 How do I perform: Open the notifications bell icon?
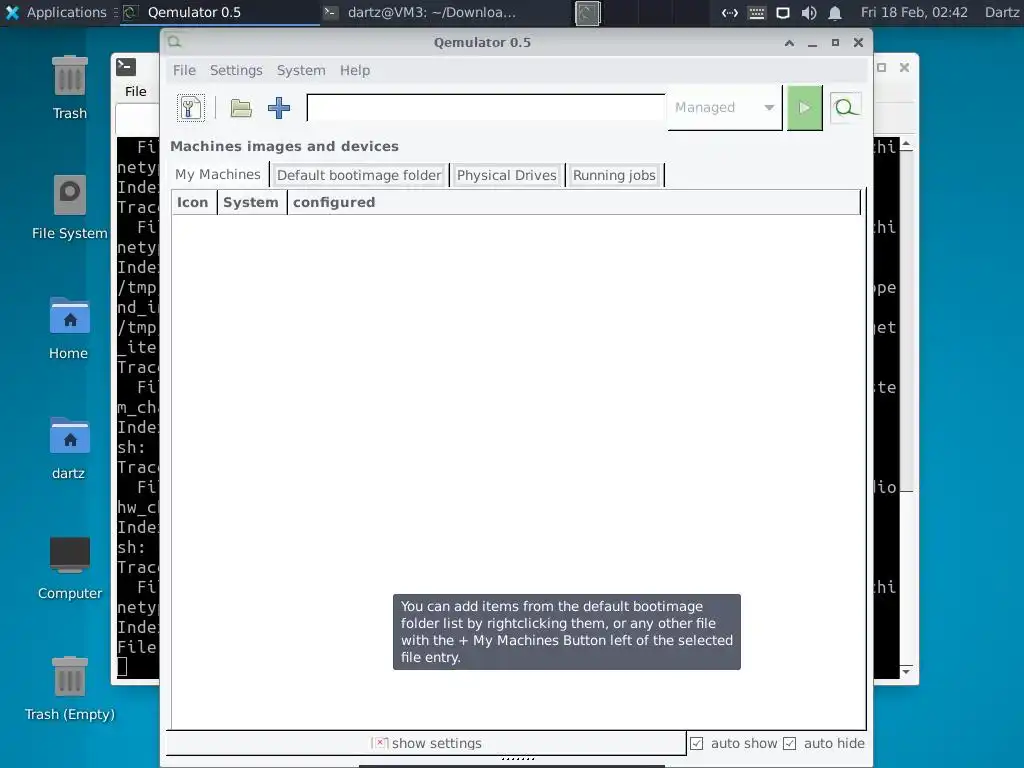[835, 13]
